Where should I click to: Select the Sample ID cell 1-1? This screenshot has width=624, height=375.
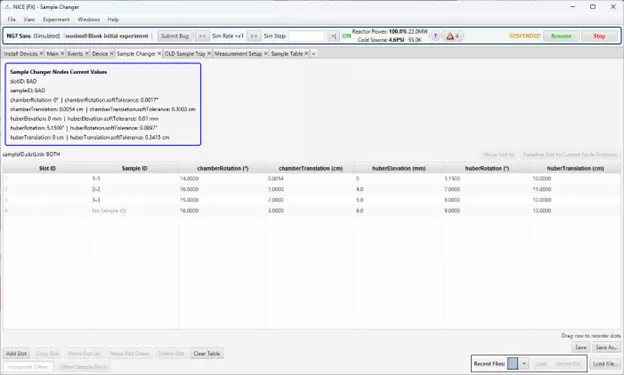coord(135,179)
